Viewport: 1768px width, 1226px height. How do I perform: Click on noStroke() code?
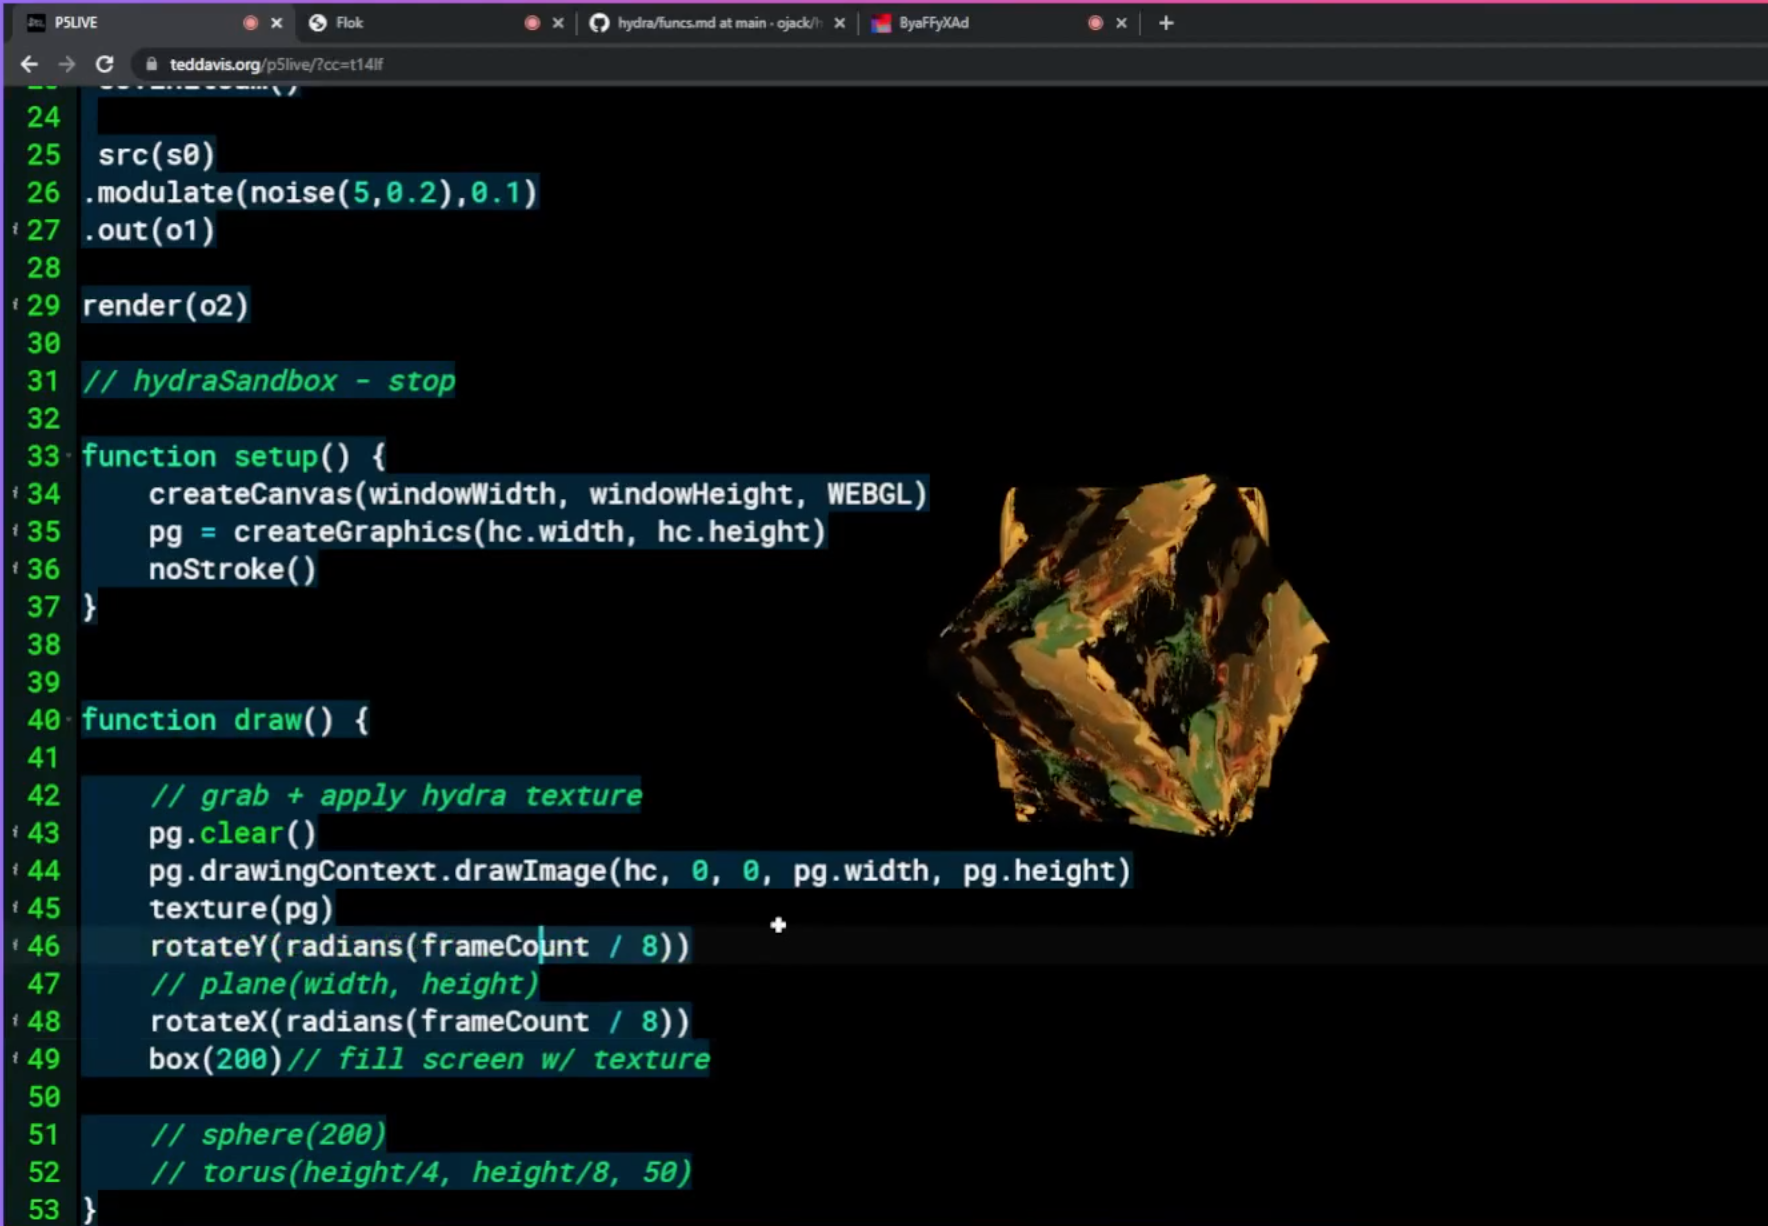(232, 570)
